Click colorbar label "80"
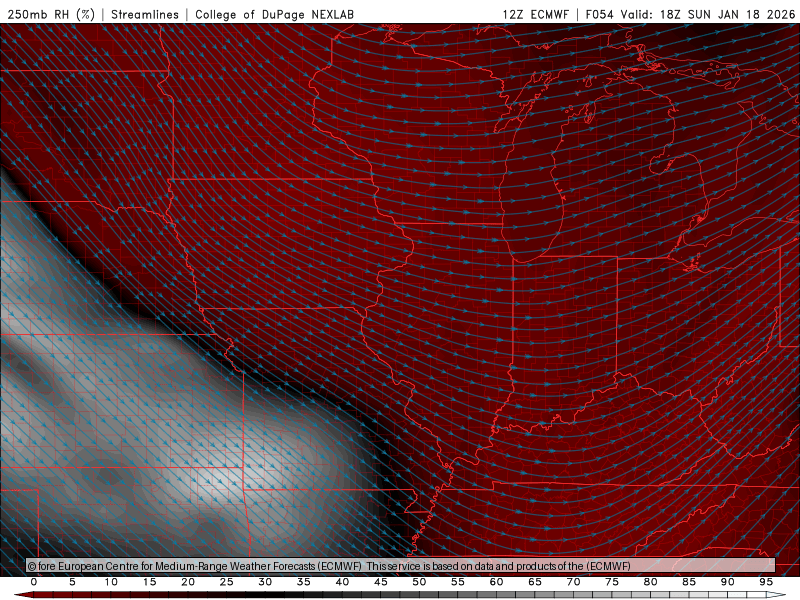The image size is (800, 600). (651, 582)
